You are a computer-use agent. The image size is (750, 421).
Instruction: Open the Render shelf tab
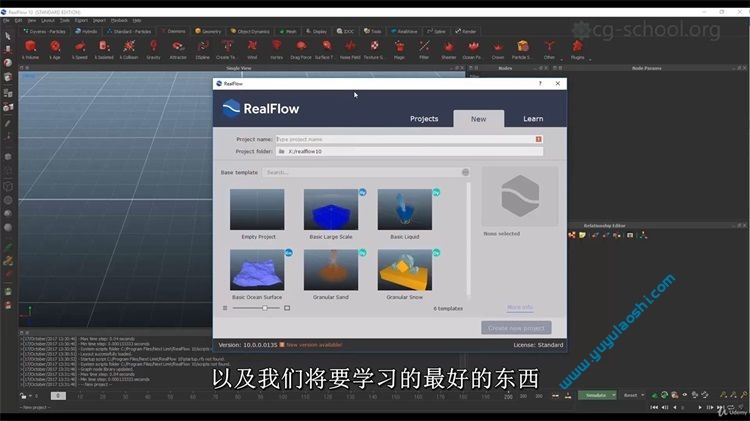[x=466, y=32]
